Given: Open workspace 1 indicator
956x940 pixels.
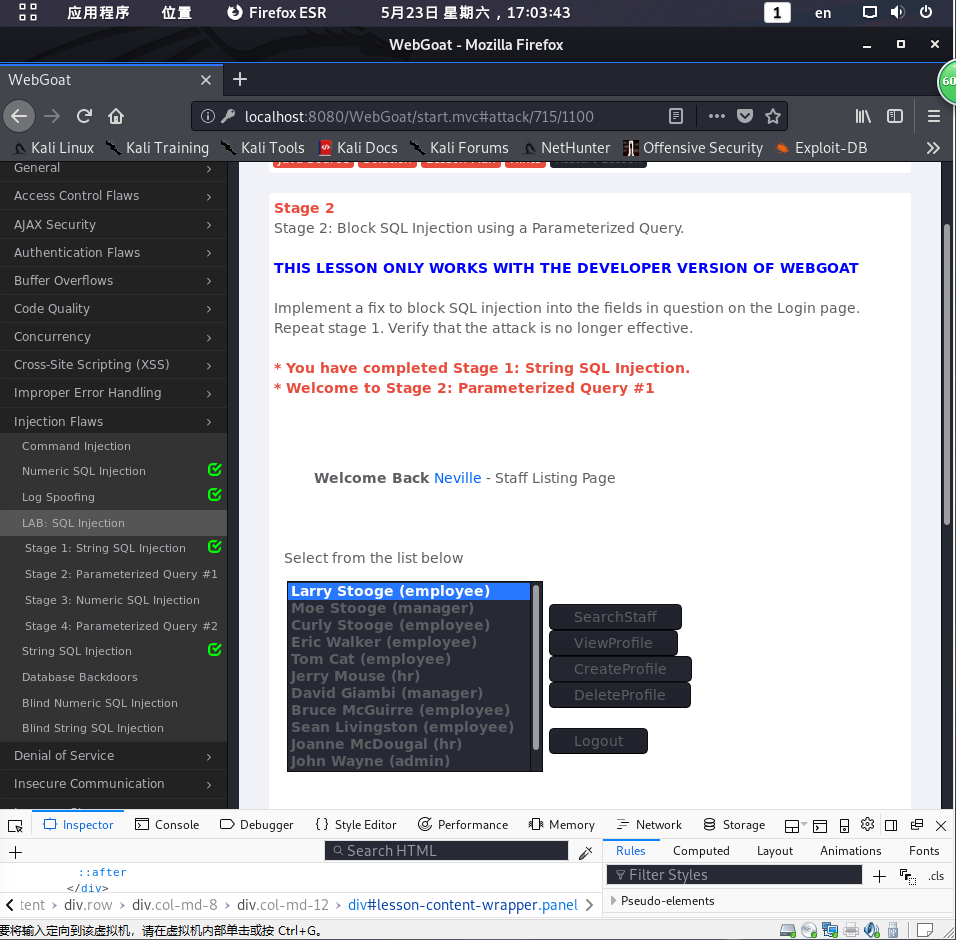Looking at the screenshot, I should 777,12.
